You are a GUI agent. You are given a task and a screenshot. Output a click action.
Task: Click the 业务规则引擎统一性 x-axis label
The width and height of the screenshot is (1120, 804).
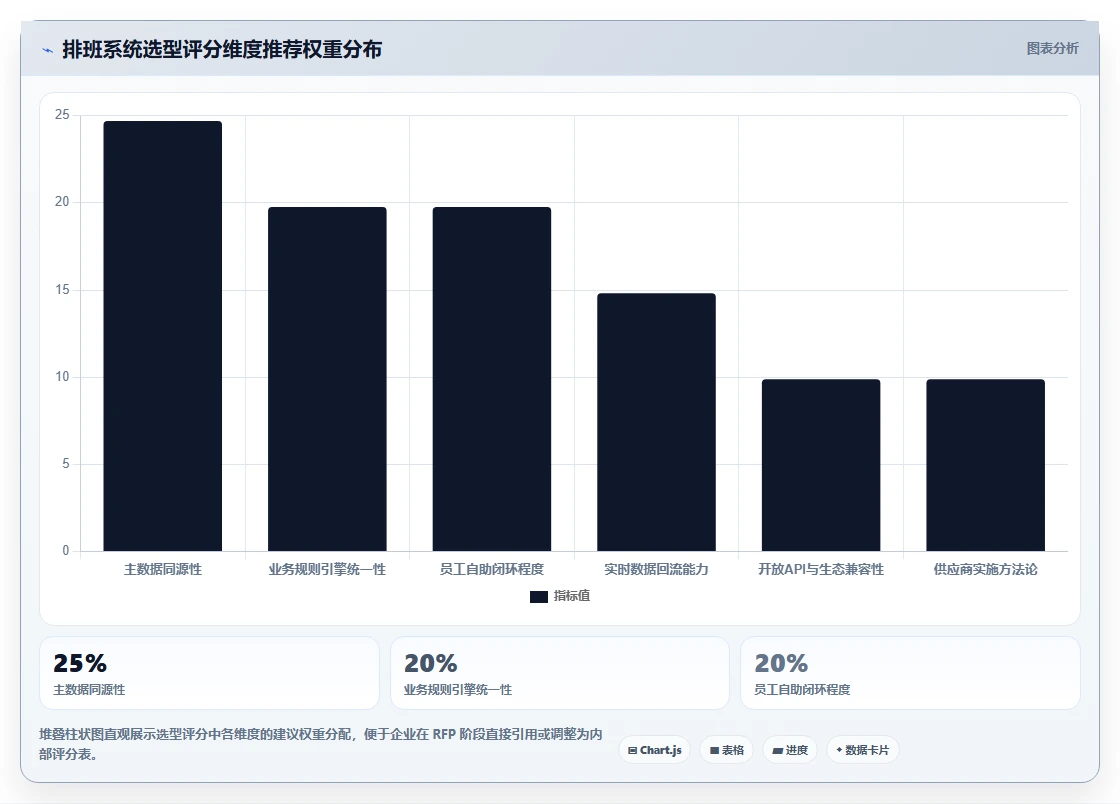coord(327,569)
